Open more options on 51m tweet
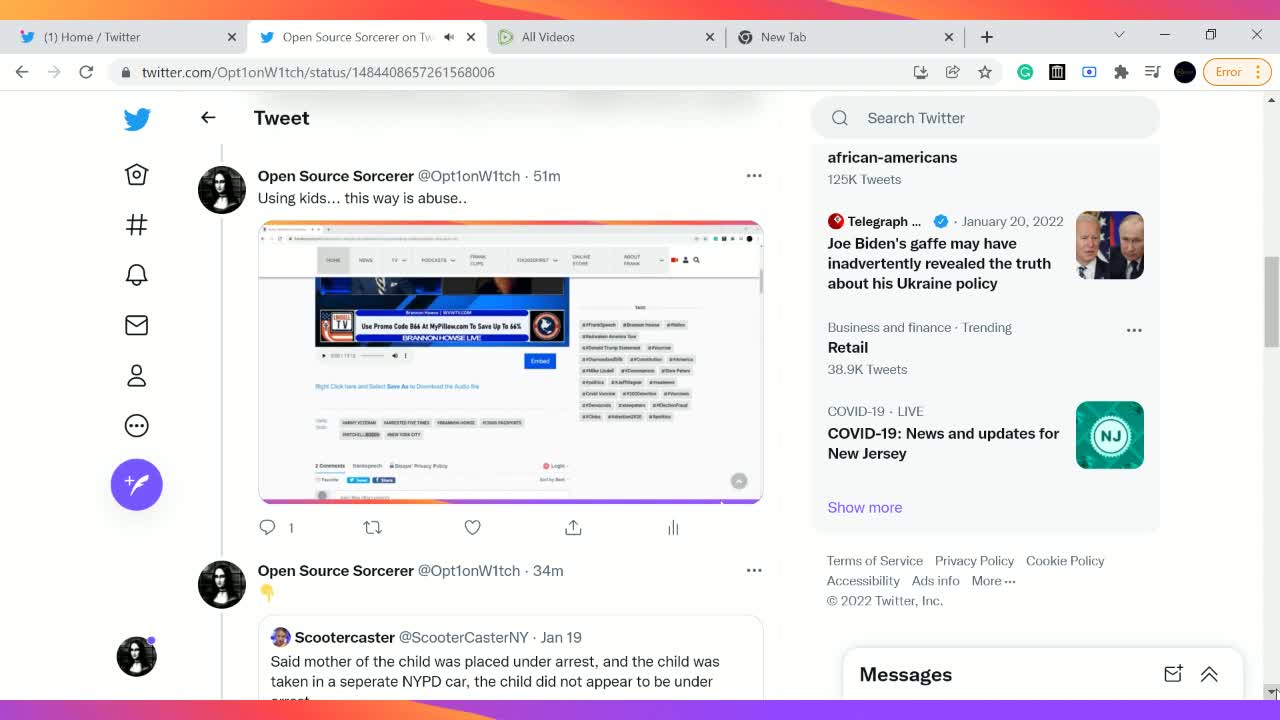The height and width of the screenshot is (720, 1280). click(754, 176)
